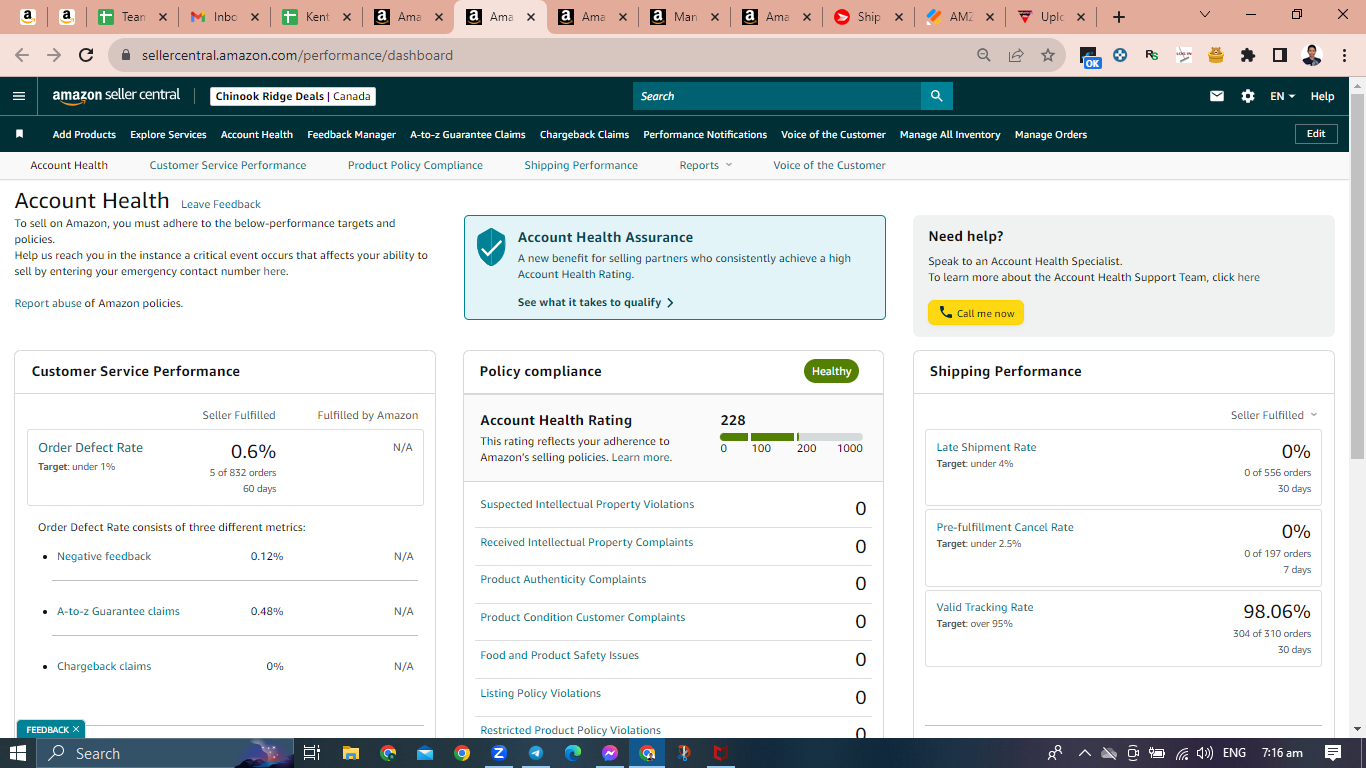1366x768 pixels.
Task: Open the Seller Fulfilled dropdown in Shipping Performance
Action: 1274,415
